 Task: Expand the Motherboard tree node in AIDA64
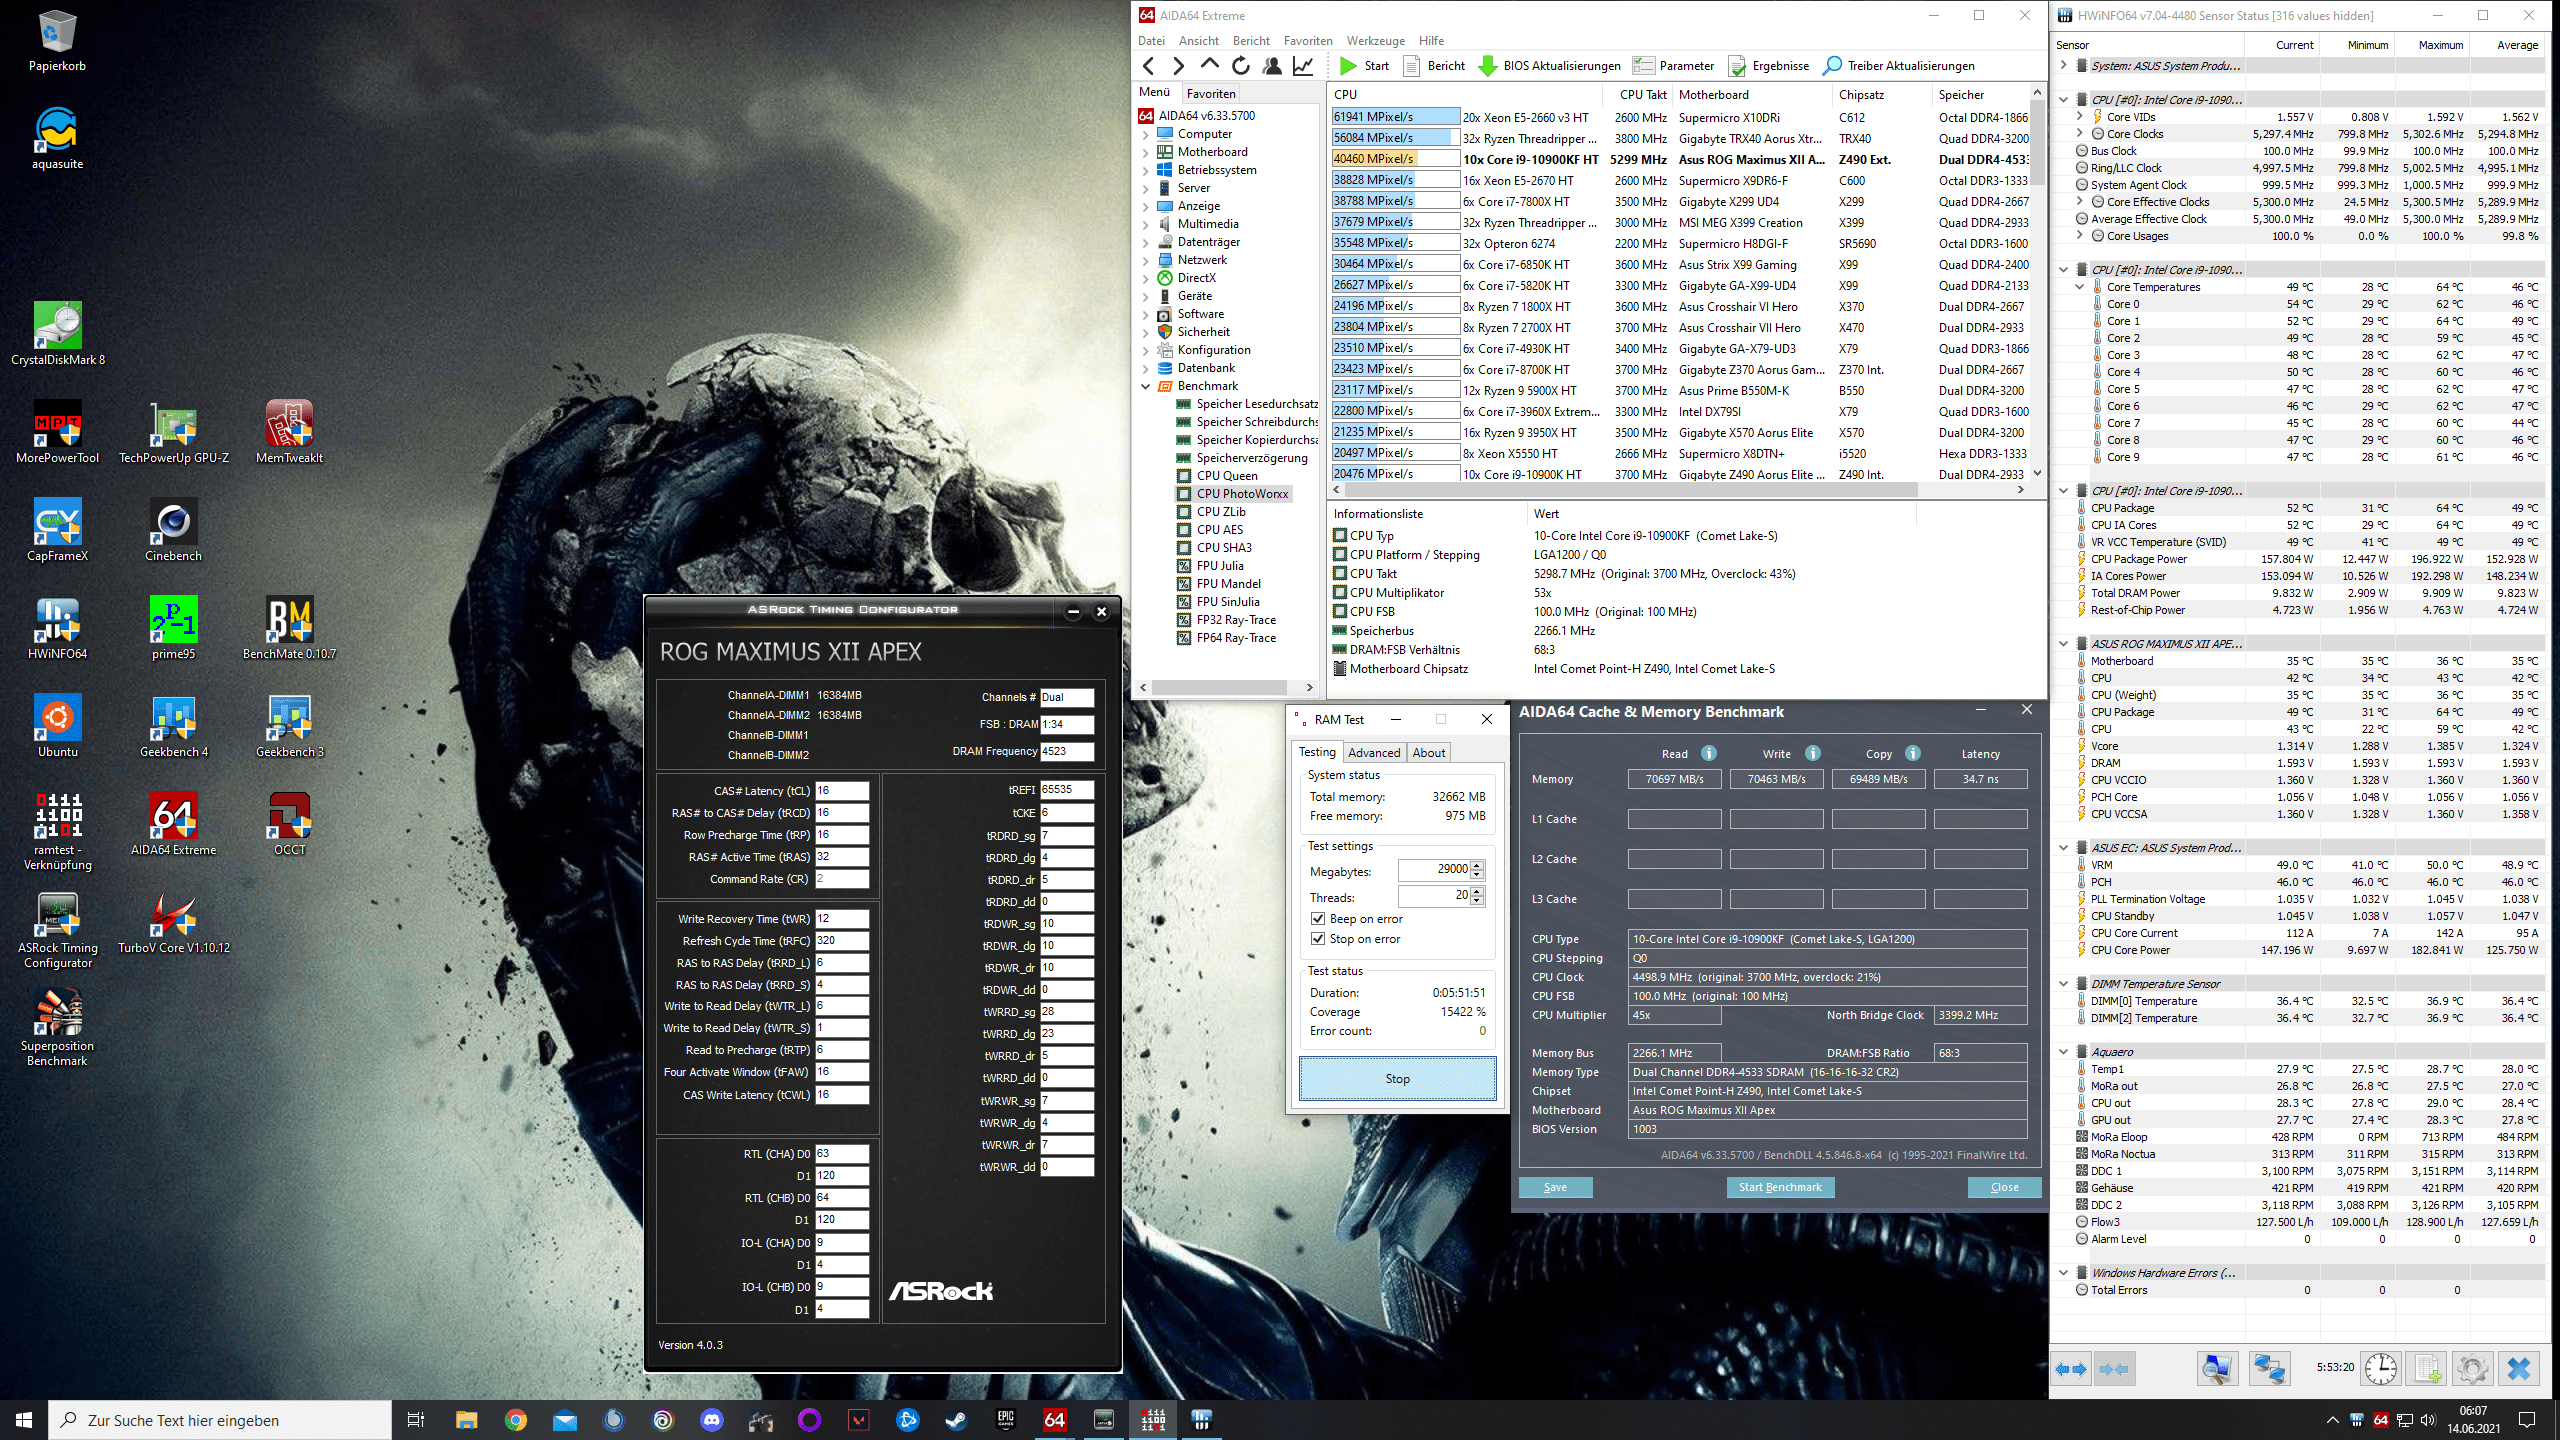pyautogui.click(x=1145, y=152)
